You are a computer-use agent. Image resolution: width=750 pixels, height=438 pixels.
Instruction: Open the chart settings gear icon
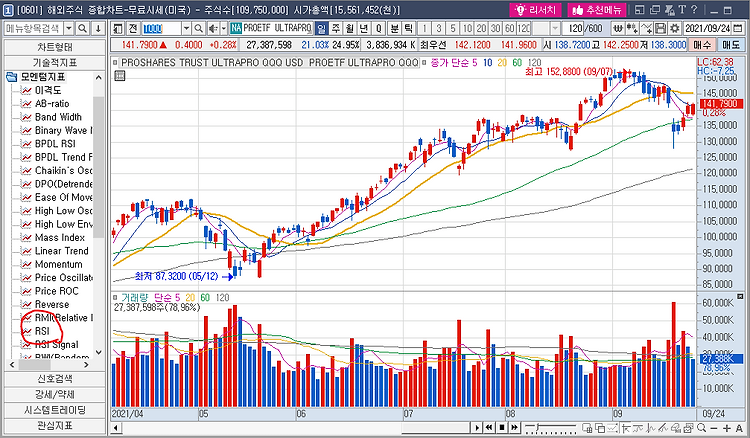pyautogui.click(x=674, y=28)
